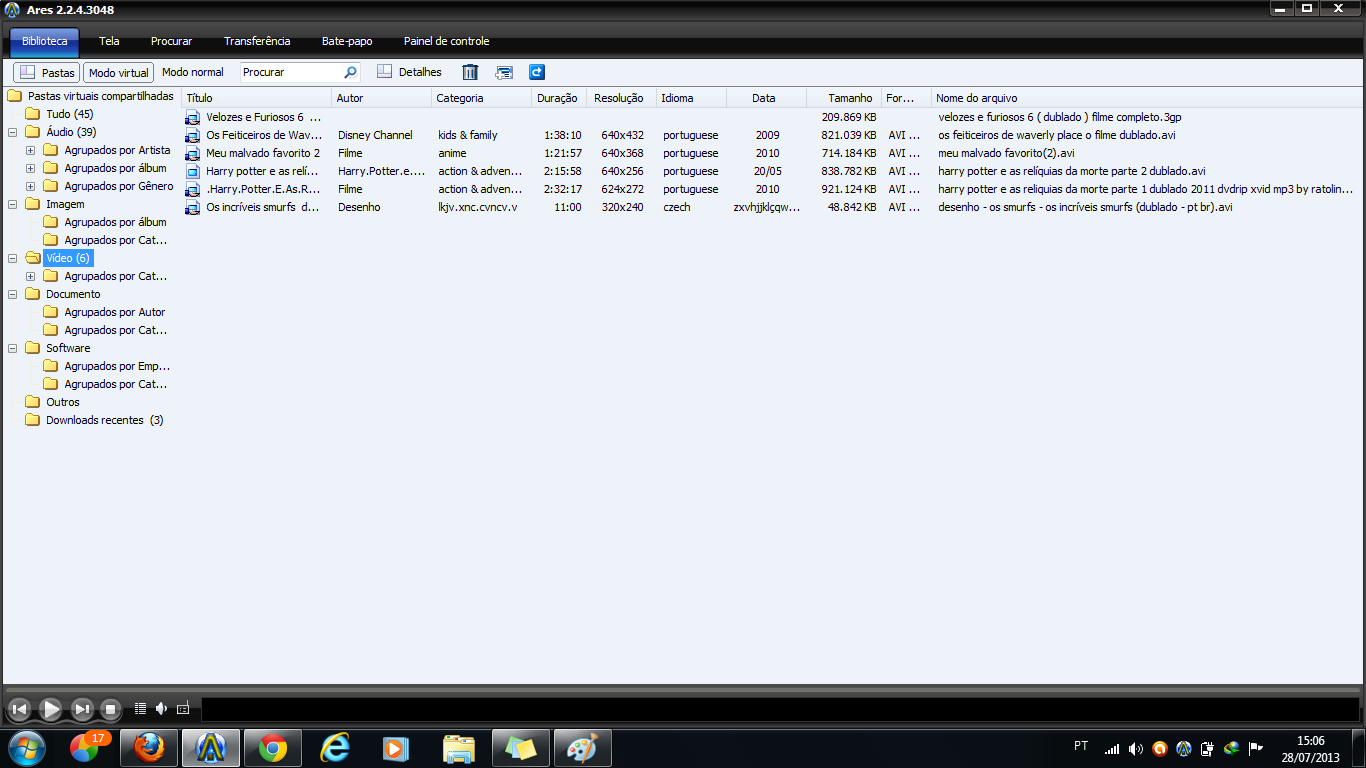Collapse the Áudio (39) tree node
This screenshot has height=768, width=1366.
[x=12, y=132]
